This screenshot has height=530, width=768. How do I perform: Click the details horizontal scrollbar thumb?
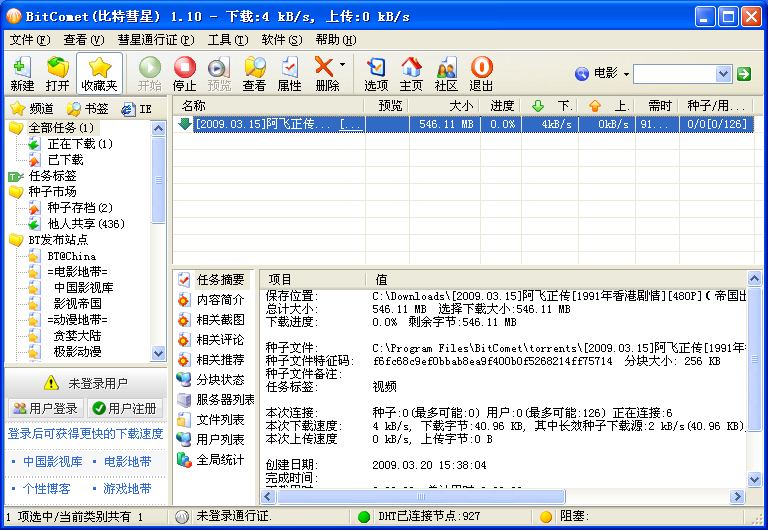click(x=421, y=497)
